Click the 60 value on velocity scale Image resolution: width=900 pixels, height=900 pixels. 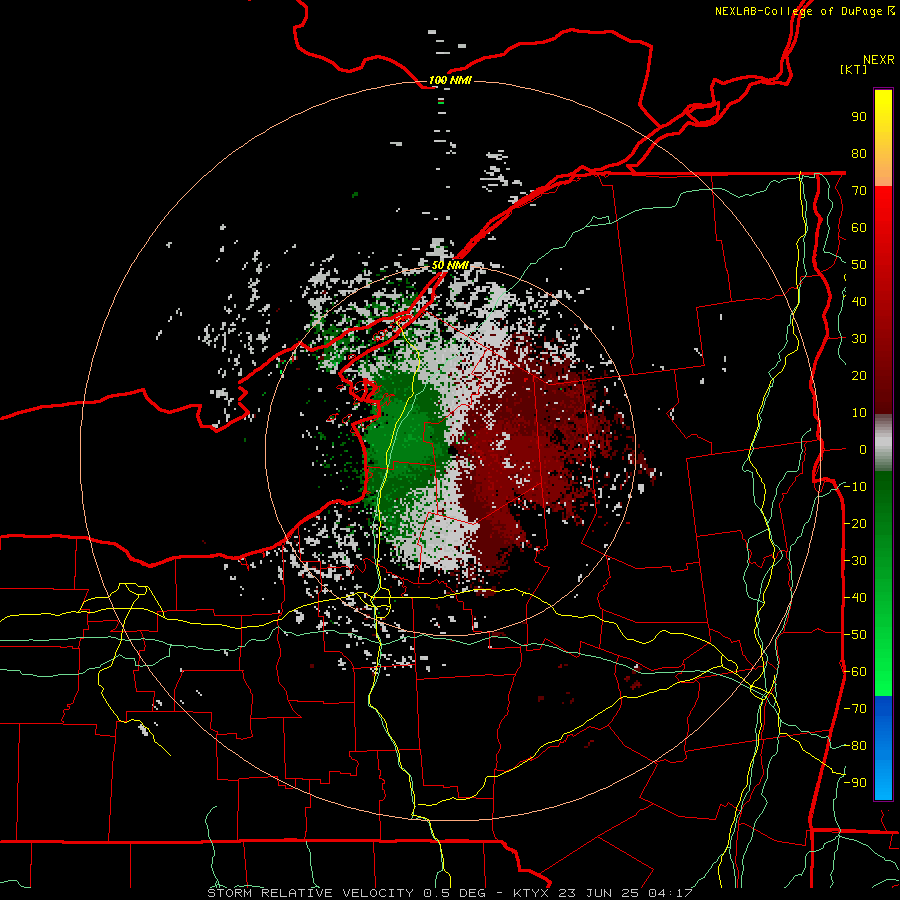(x=859, y=227)
